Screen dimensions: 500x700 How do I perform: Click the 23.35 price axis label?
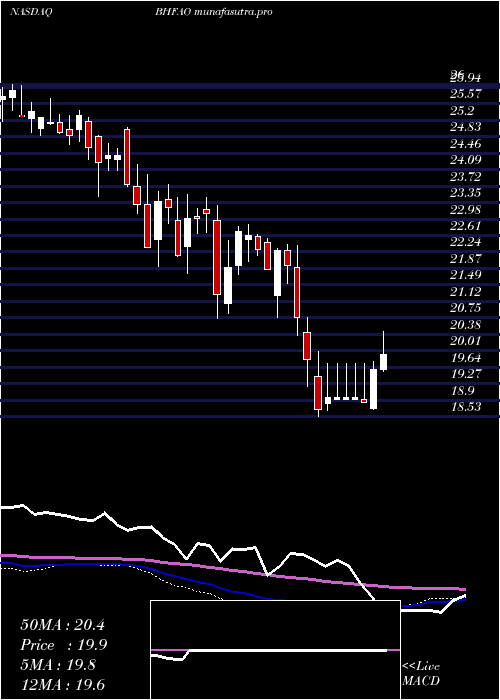[465, 193]
